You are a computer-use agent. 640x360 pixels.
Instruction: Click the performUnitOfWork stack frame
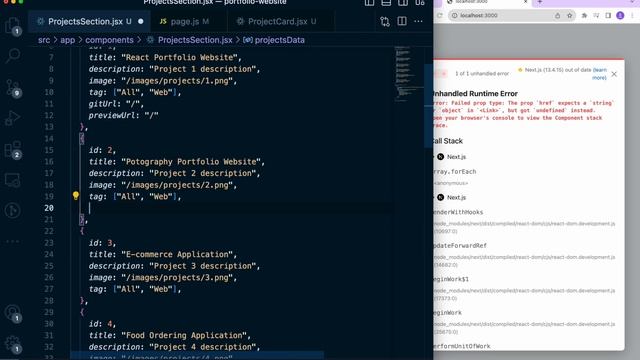point(462,346)
